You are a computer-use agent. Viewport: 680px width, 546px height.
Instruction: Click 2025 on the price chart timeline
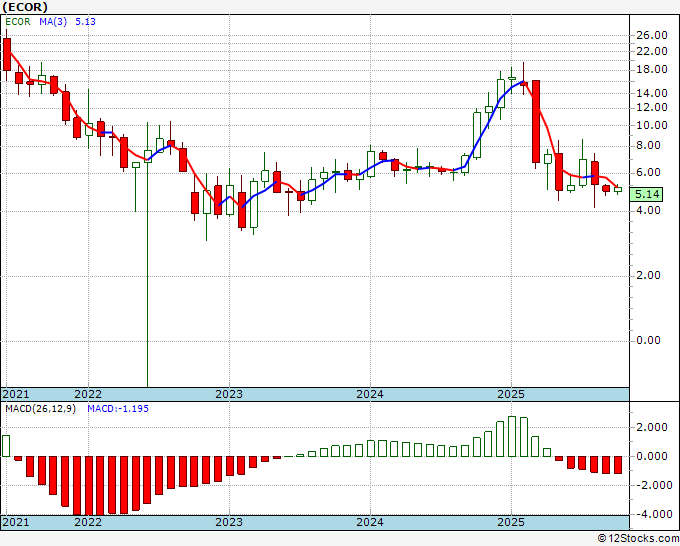pyautogui.click(x=511, y=394)
